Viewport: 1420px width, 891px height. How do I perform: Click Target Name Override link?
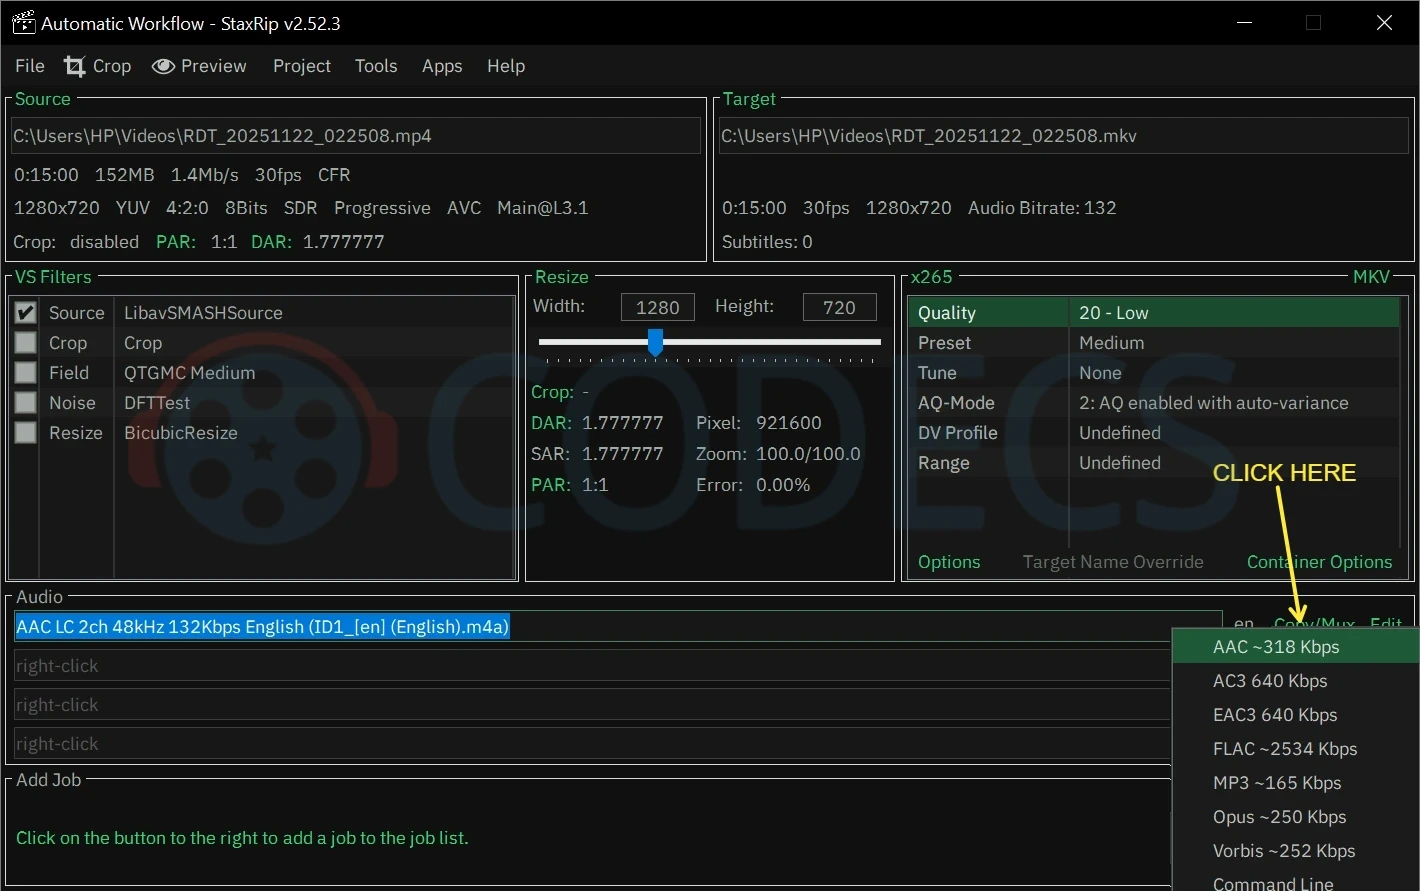pos(1113,562)
